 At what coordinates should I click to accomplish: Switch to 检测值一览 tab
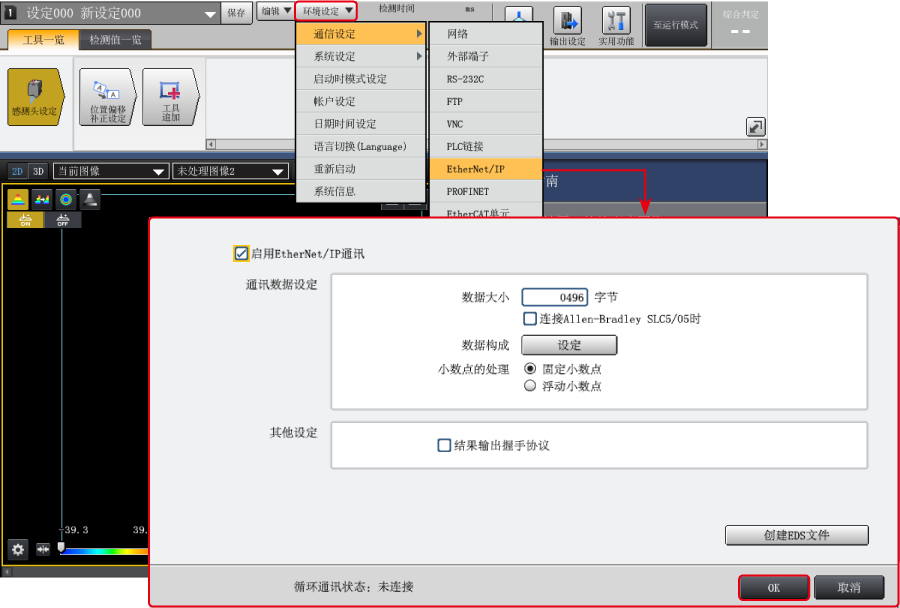[x=115, y=40]
